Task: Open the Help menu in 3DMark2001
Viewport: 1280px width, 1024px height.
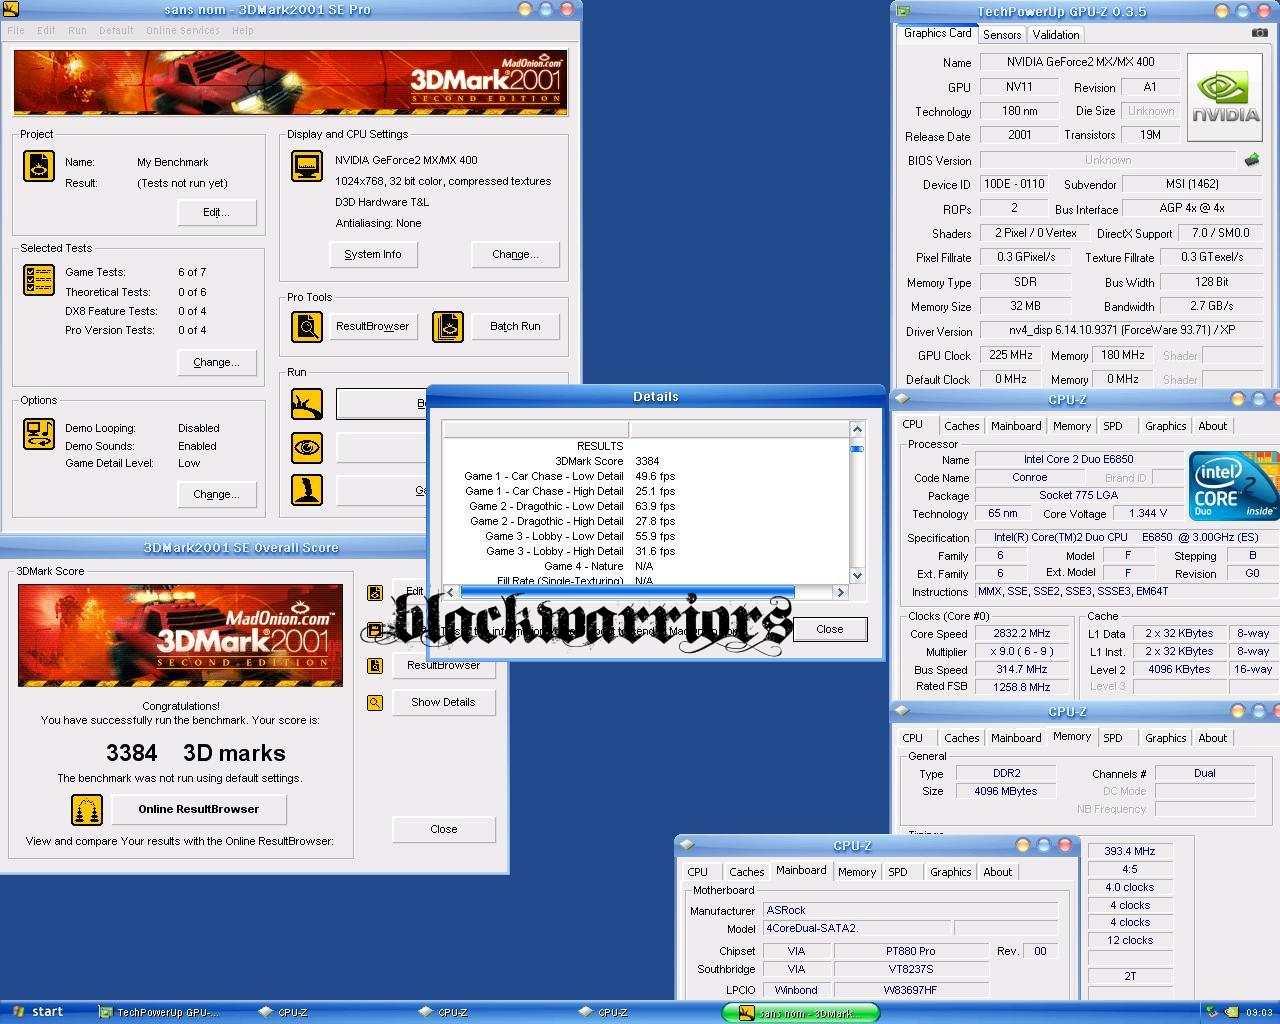Action: tap(243, 31)
